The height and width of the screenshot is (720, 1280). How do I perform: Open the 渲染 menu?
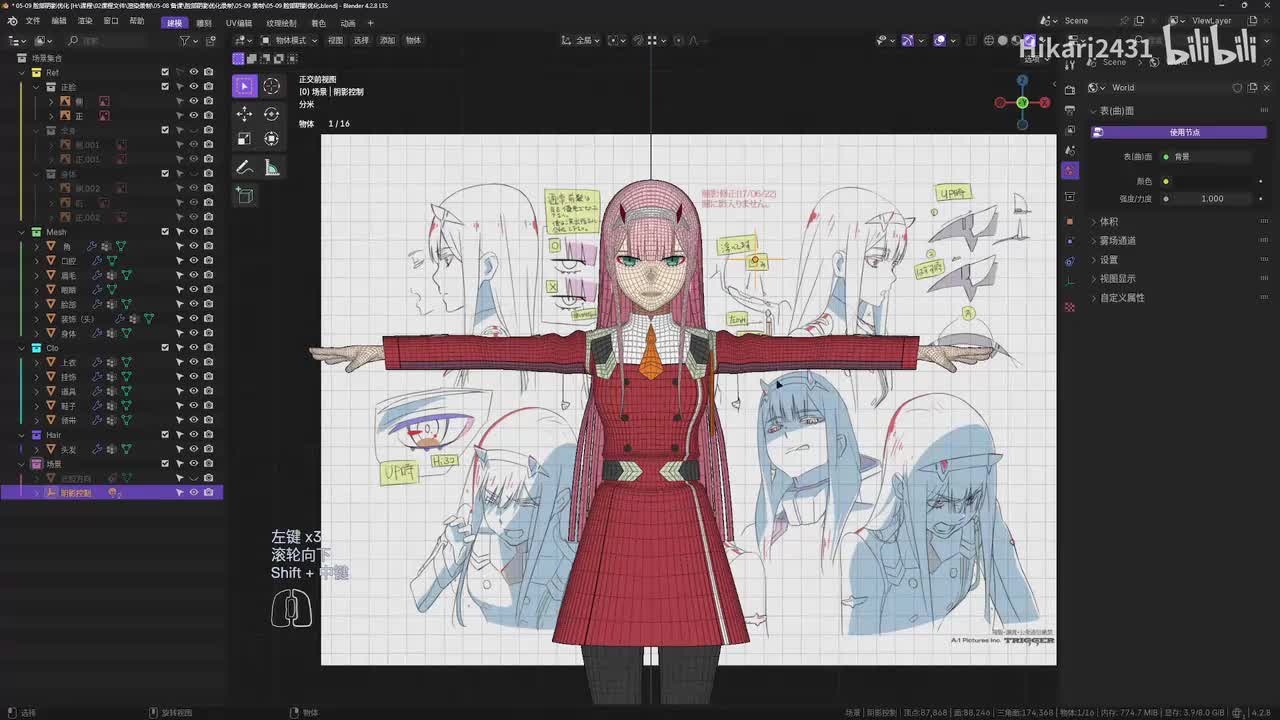tap(85, 22)
